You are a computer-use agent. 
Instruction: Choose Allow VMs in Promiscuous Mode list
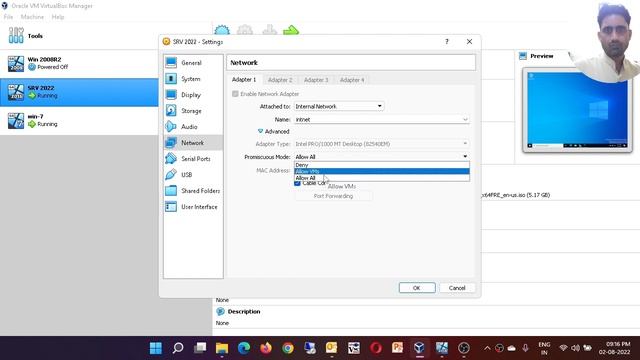point(382,171)
